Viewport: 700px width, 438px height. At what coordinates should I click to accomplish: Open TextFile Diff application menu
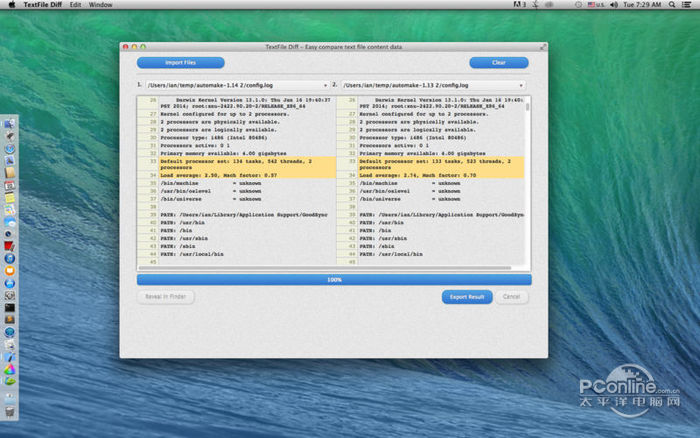point(42,4)
